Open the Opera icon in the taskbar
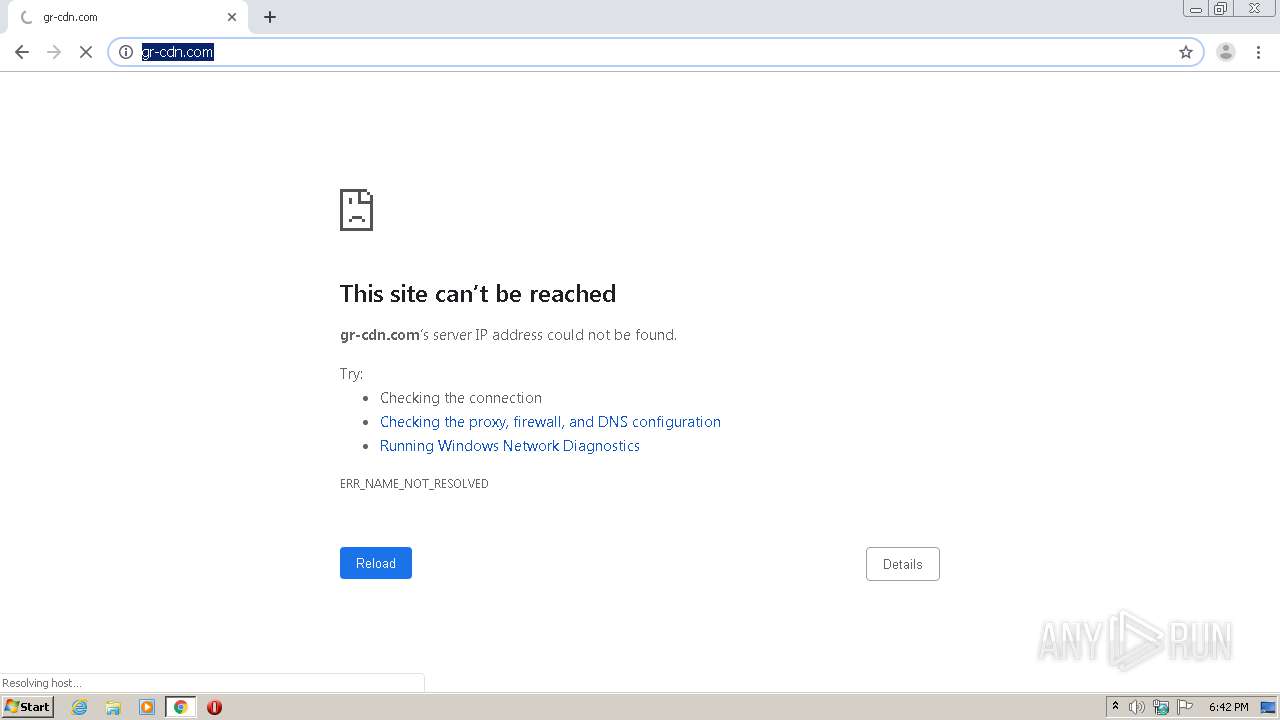Viewport: 1280px width, 720px height. pyautogui.click(x=214, y=707)
